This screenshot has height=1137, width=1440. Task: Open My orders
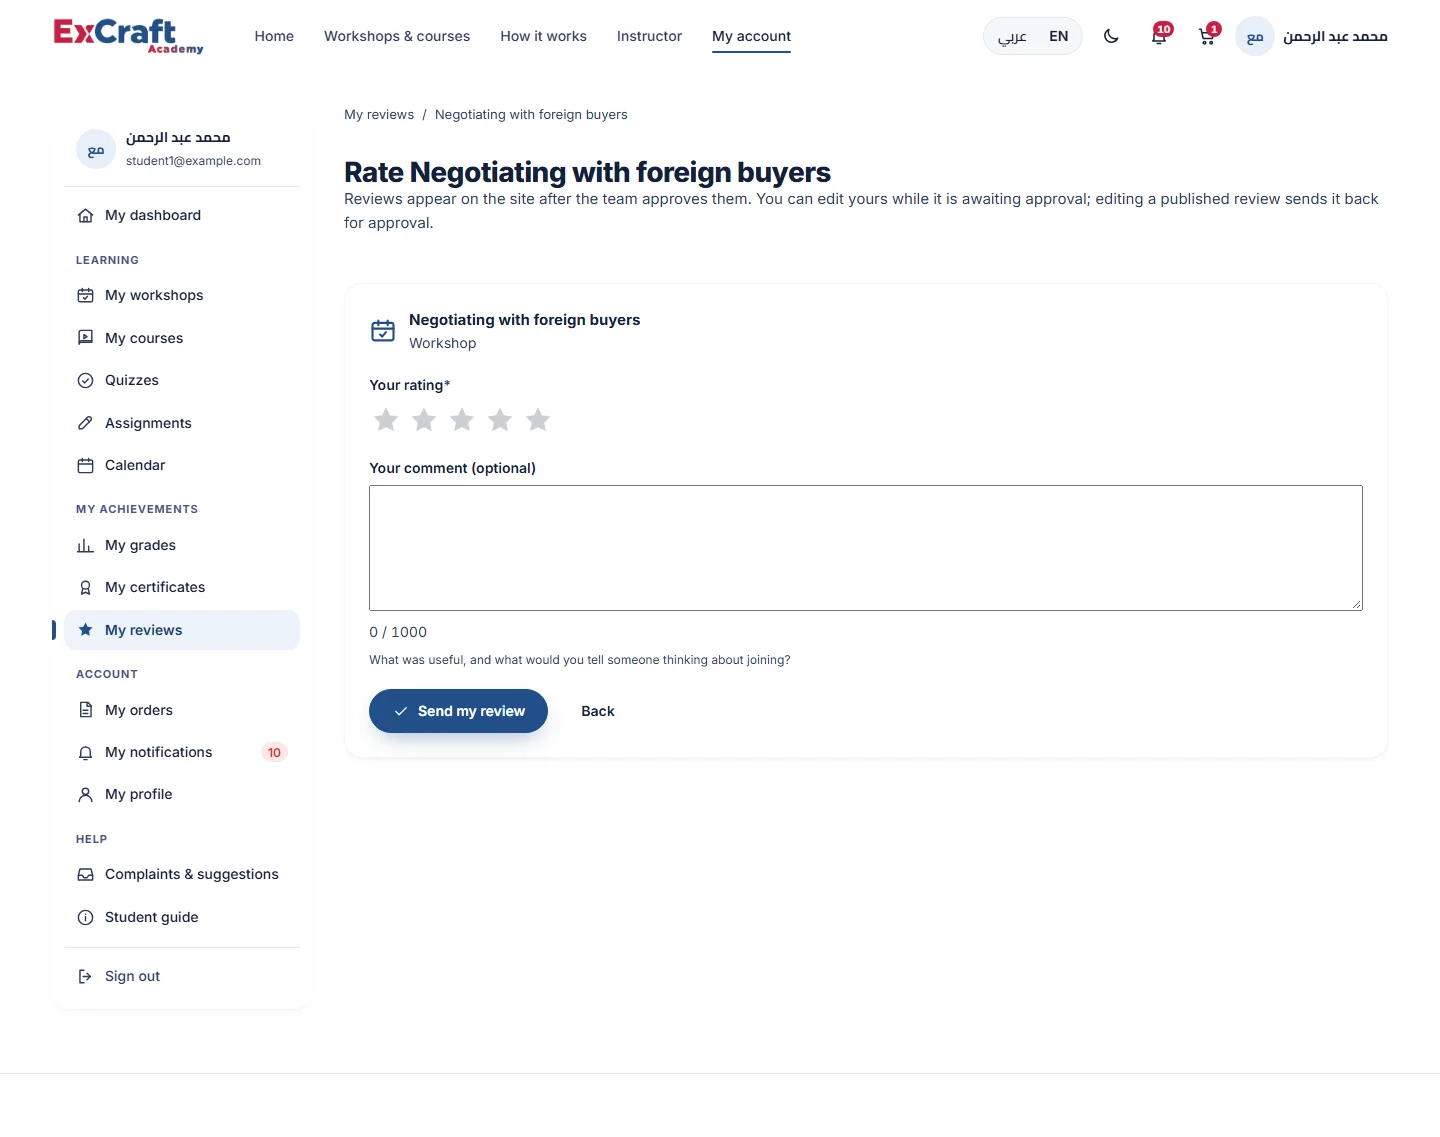182,710
